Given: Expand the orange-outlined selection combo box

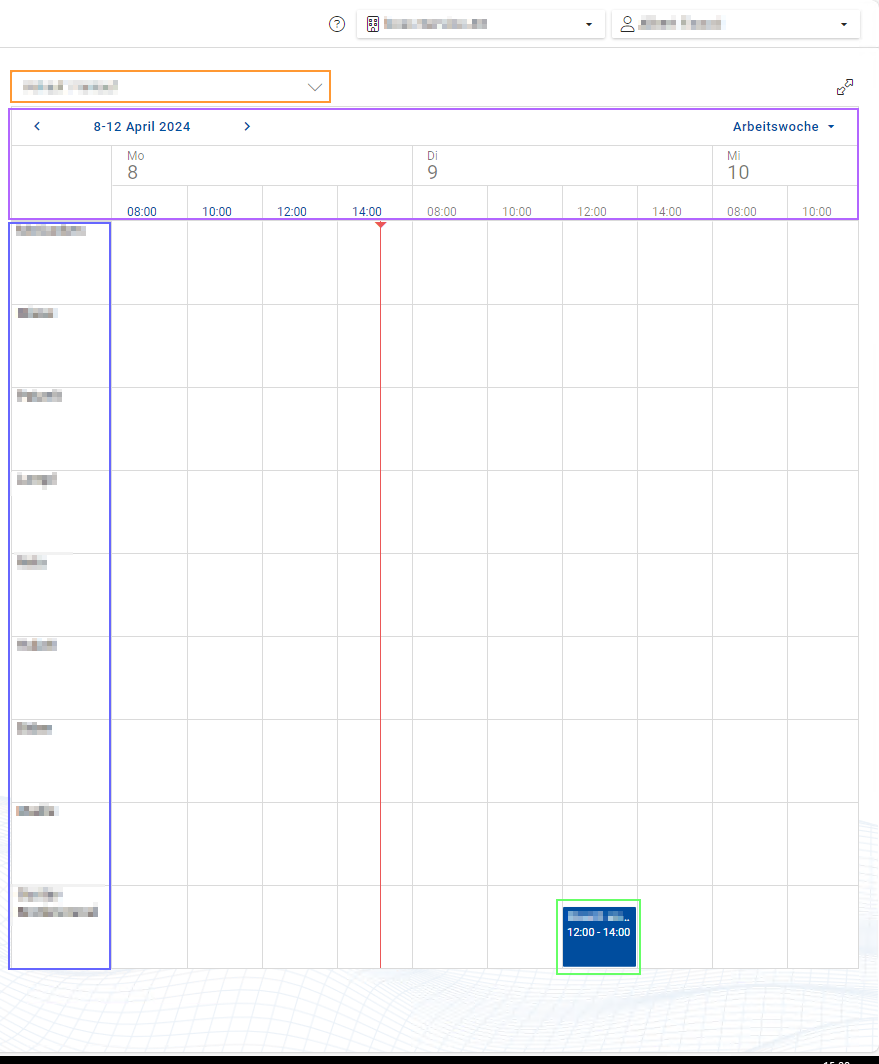Looking at the screenshot, I should [315, 87].
